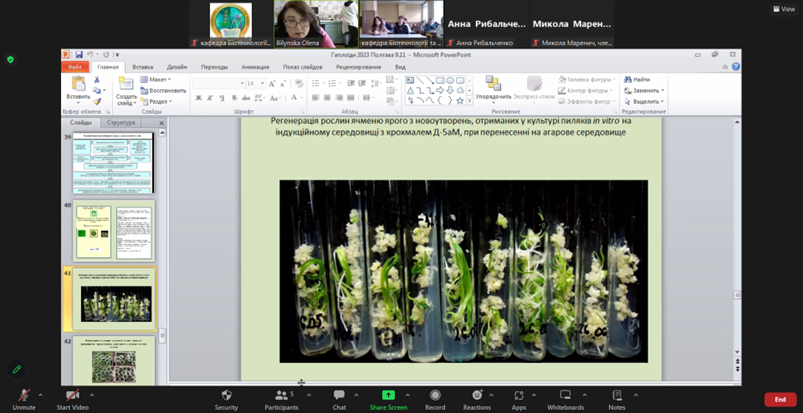This screenshot has width=803, height=413.
Task: Select the oval shape in the shapes gallery
Action: (450, 80)
